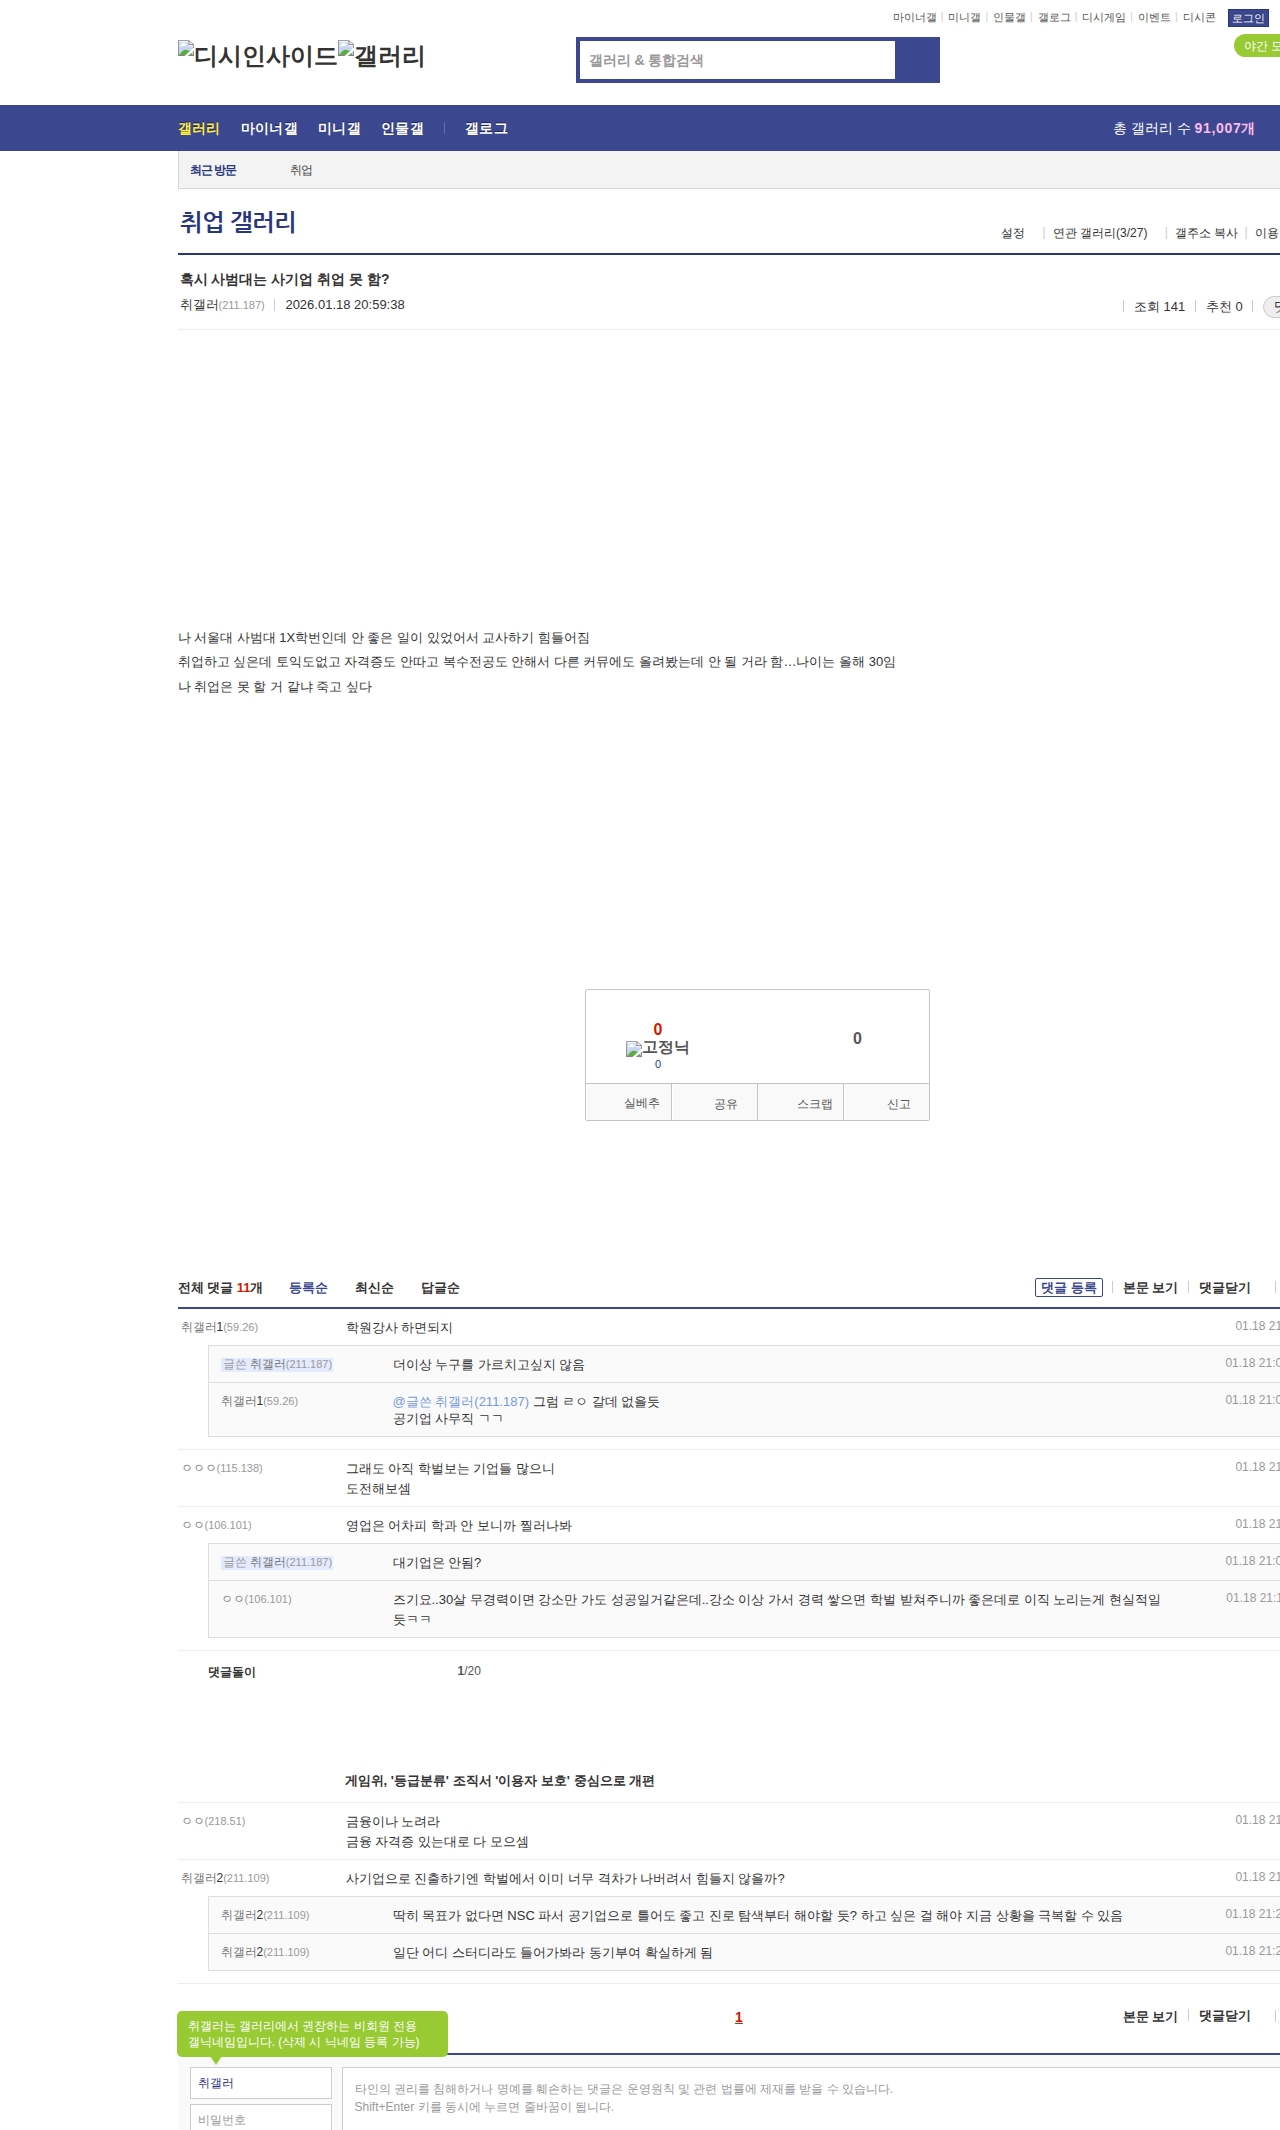Viewport: 1280px width, 2130px height.
Task: Sort comments by 답글순
Action: click(440, 1288)
